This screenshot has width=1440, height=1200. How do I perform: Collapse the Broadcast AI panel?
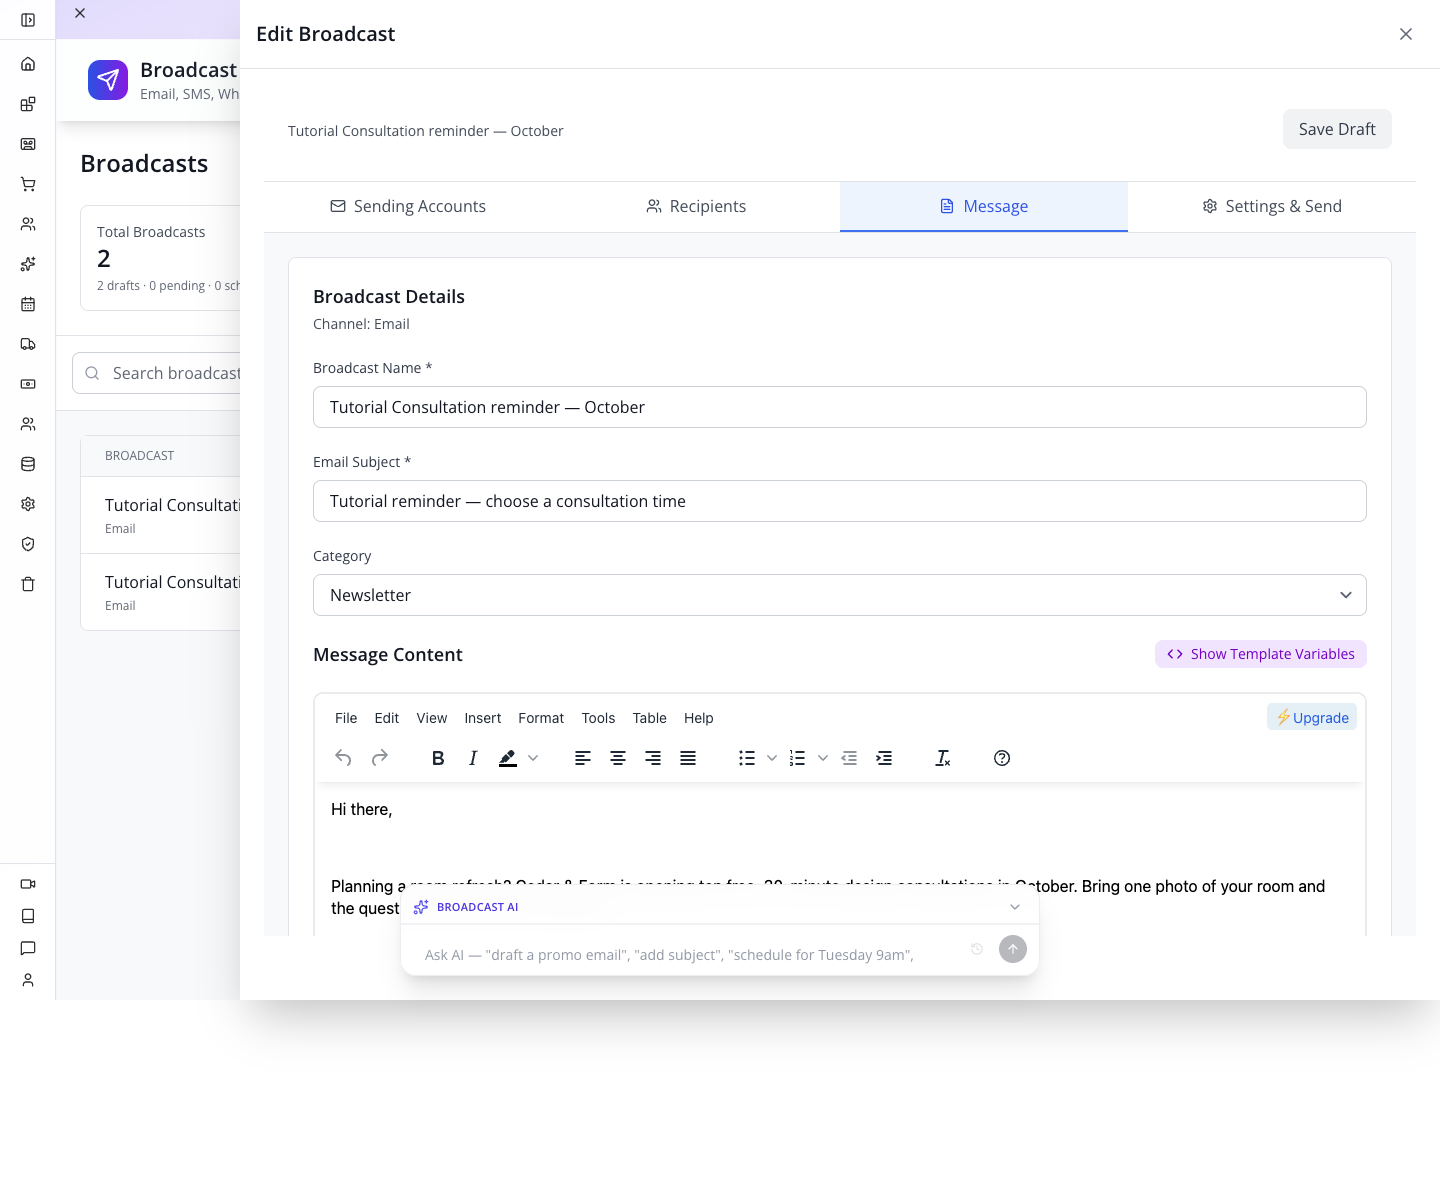pyautogui.click(x=1015, y=907)
